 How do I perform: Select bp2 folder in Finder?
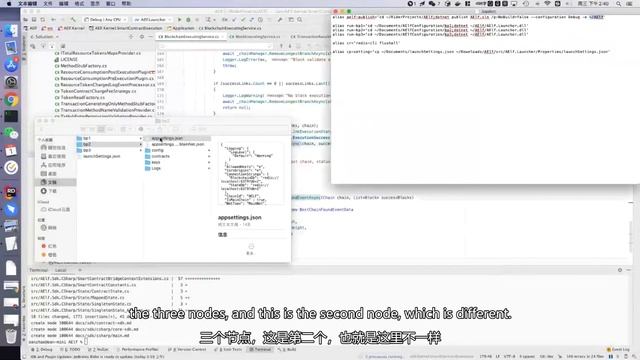108,144
